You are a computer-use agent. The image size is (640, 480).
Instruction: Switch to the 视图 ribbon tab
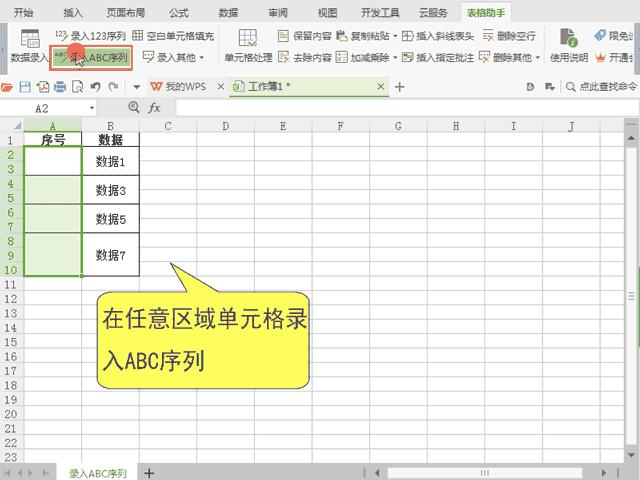[x=327, y=13]
